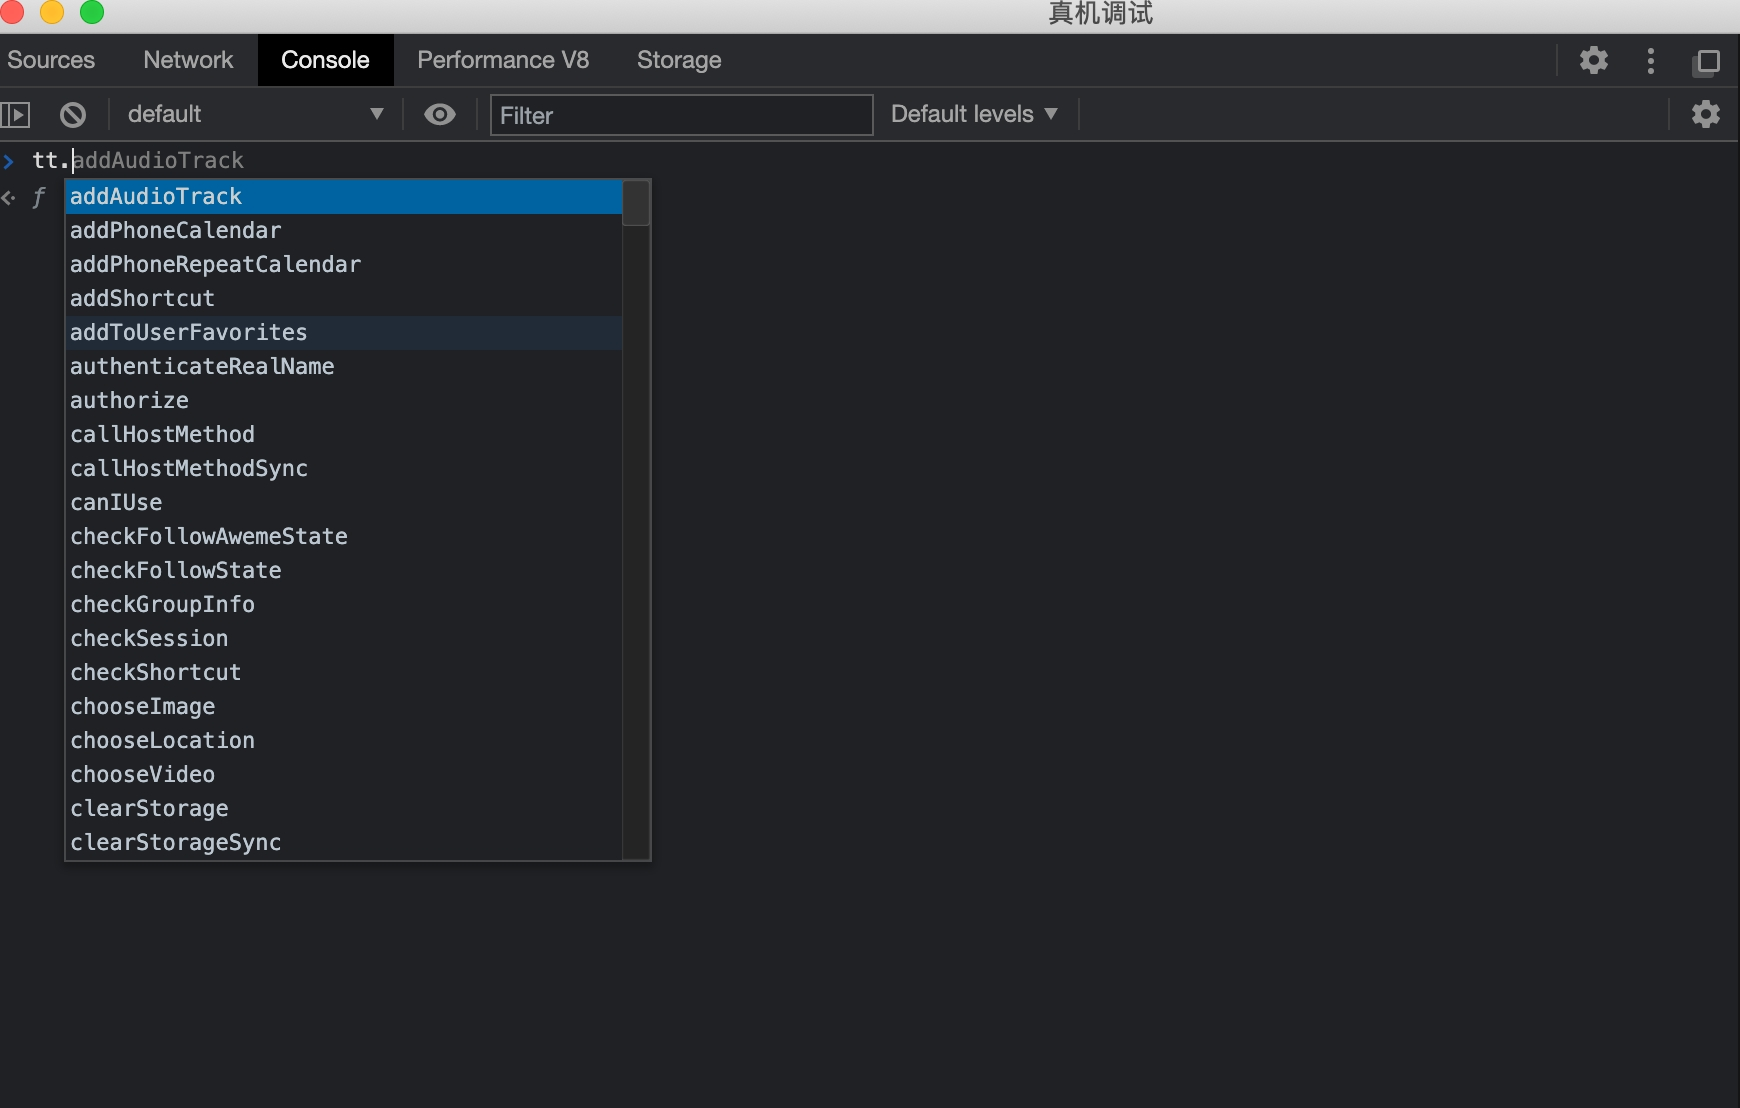Clear the console output

coord(73,115)
